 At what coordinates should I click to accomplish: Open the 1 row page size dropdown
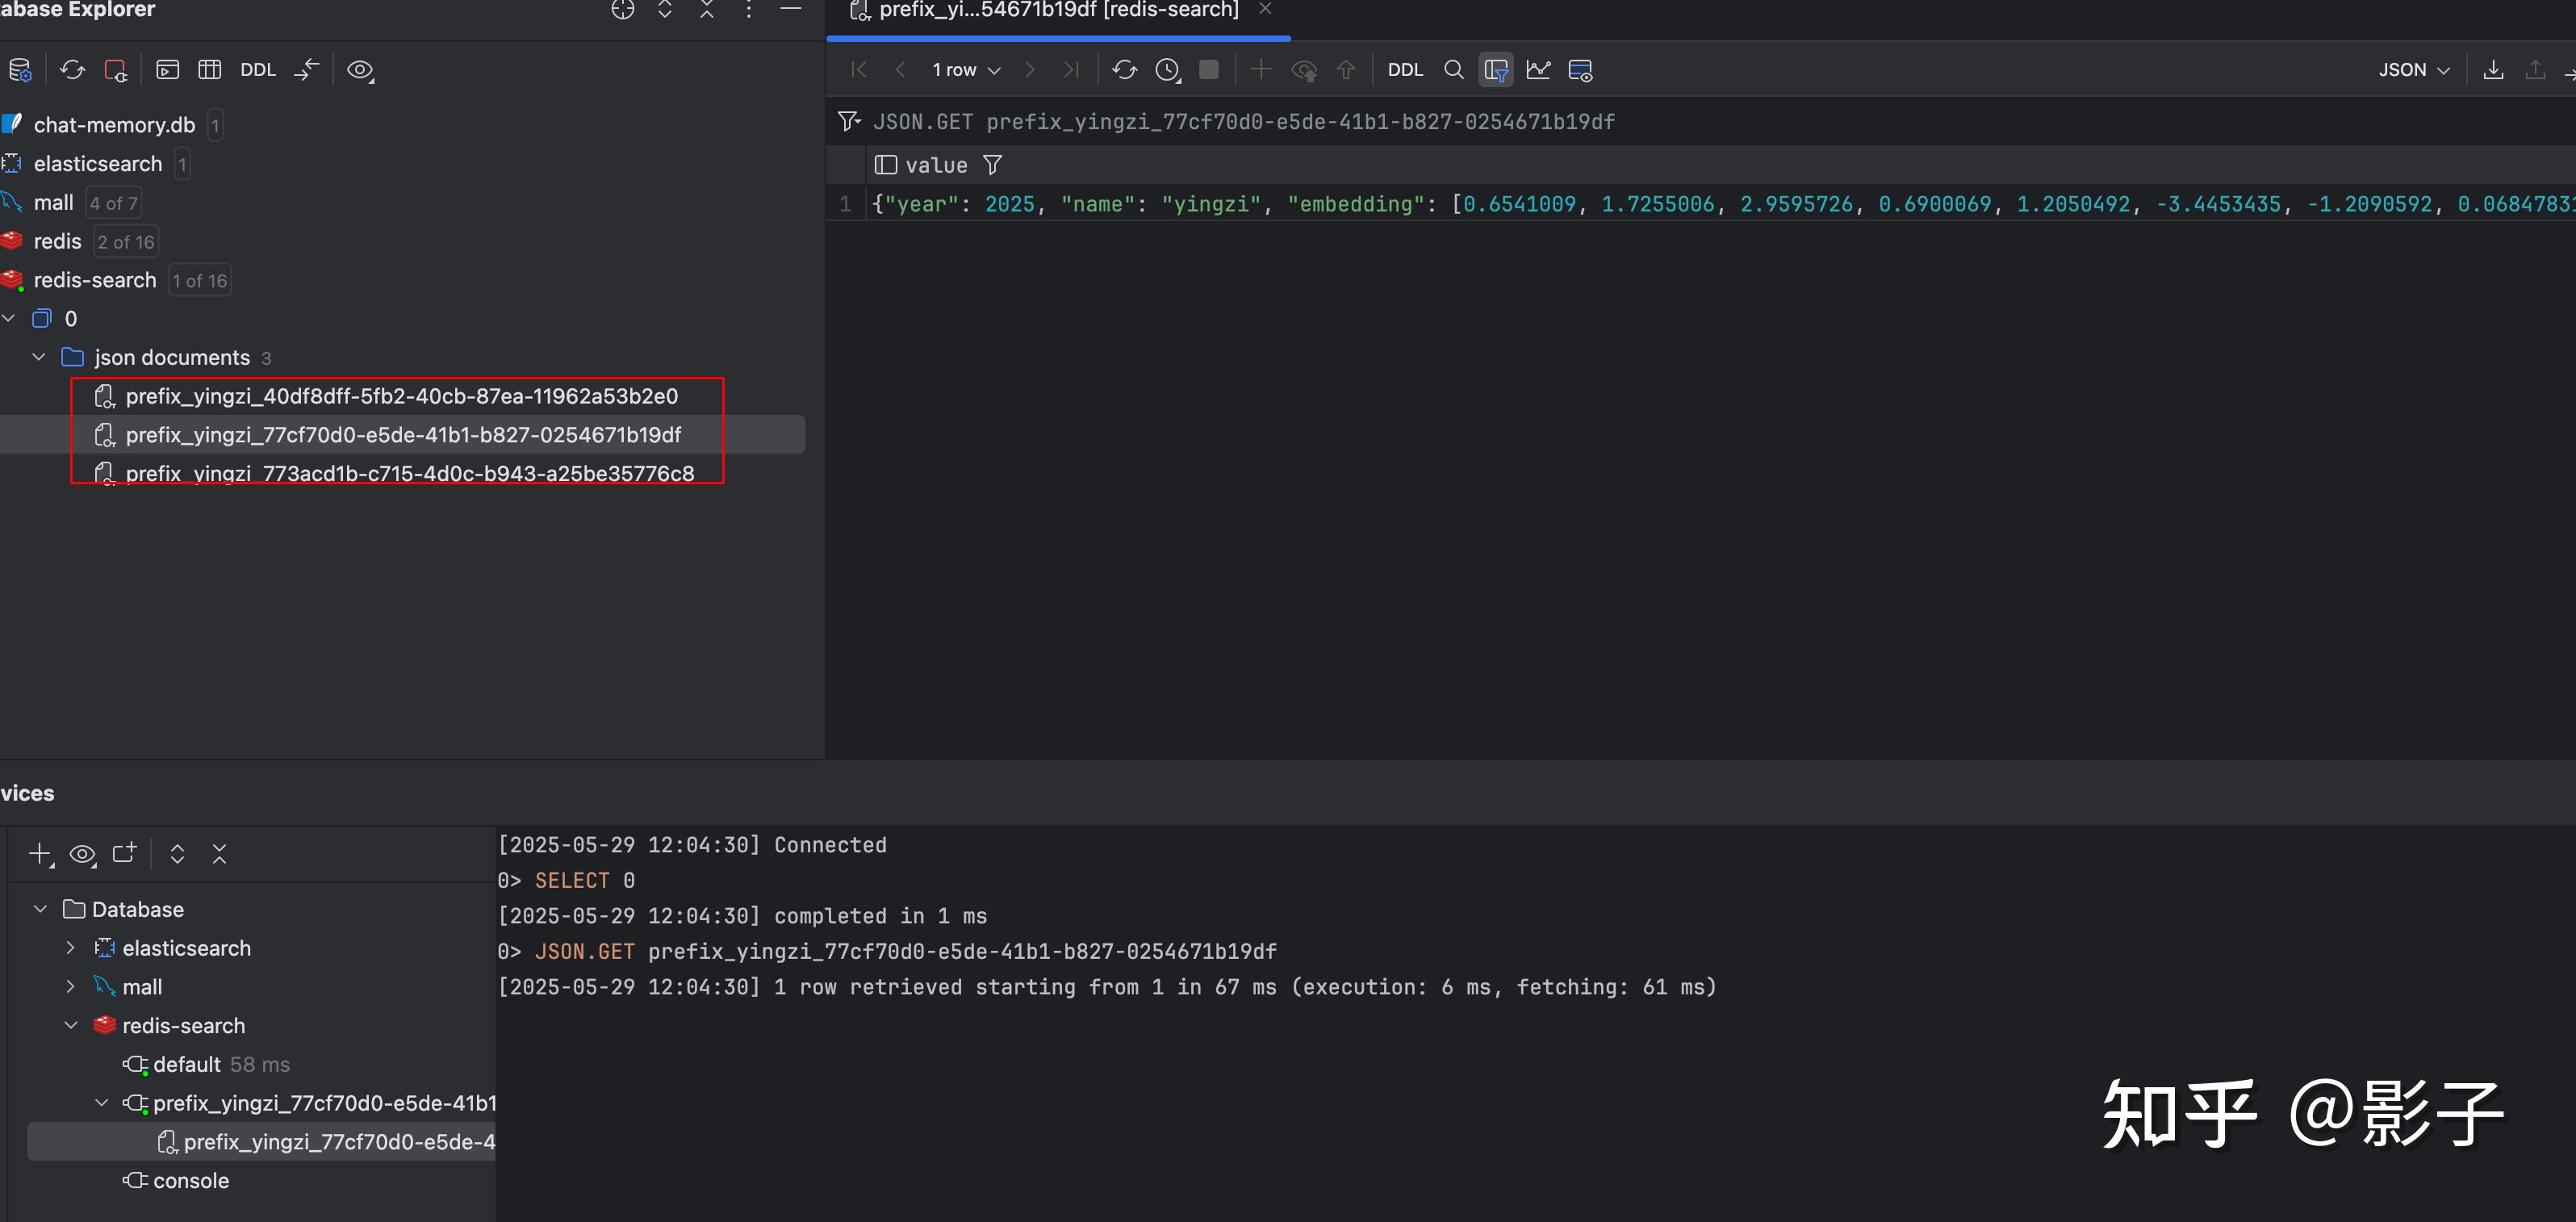(x=966, y=70)
